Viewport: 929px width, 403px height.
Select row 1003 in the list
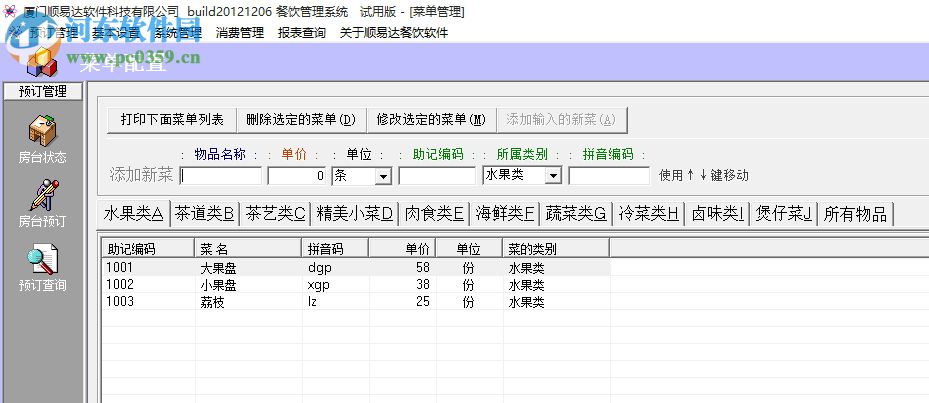tap(356, 302)
